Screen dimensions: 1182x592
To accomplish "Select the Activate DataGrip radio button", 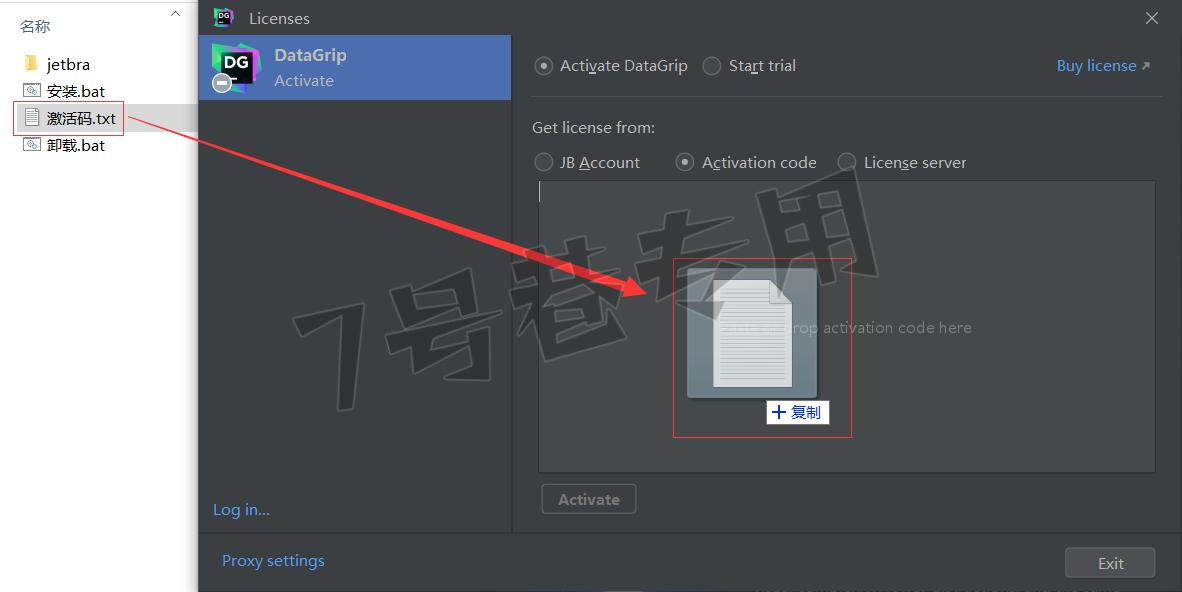I will (543, 66).
